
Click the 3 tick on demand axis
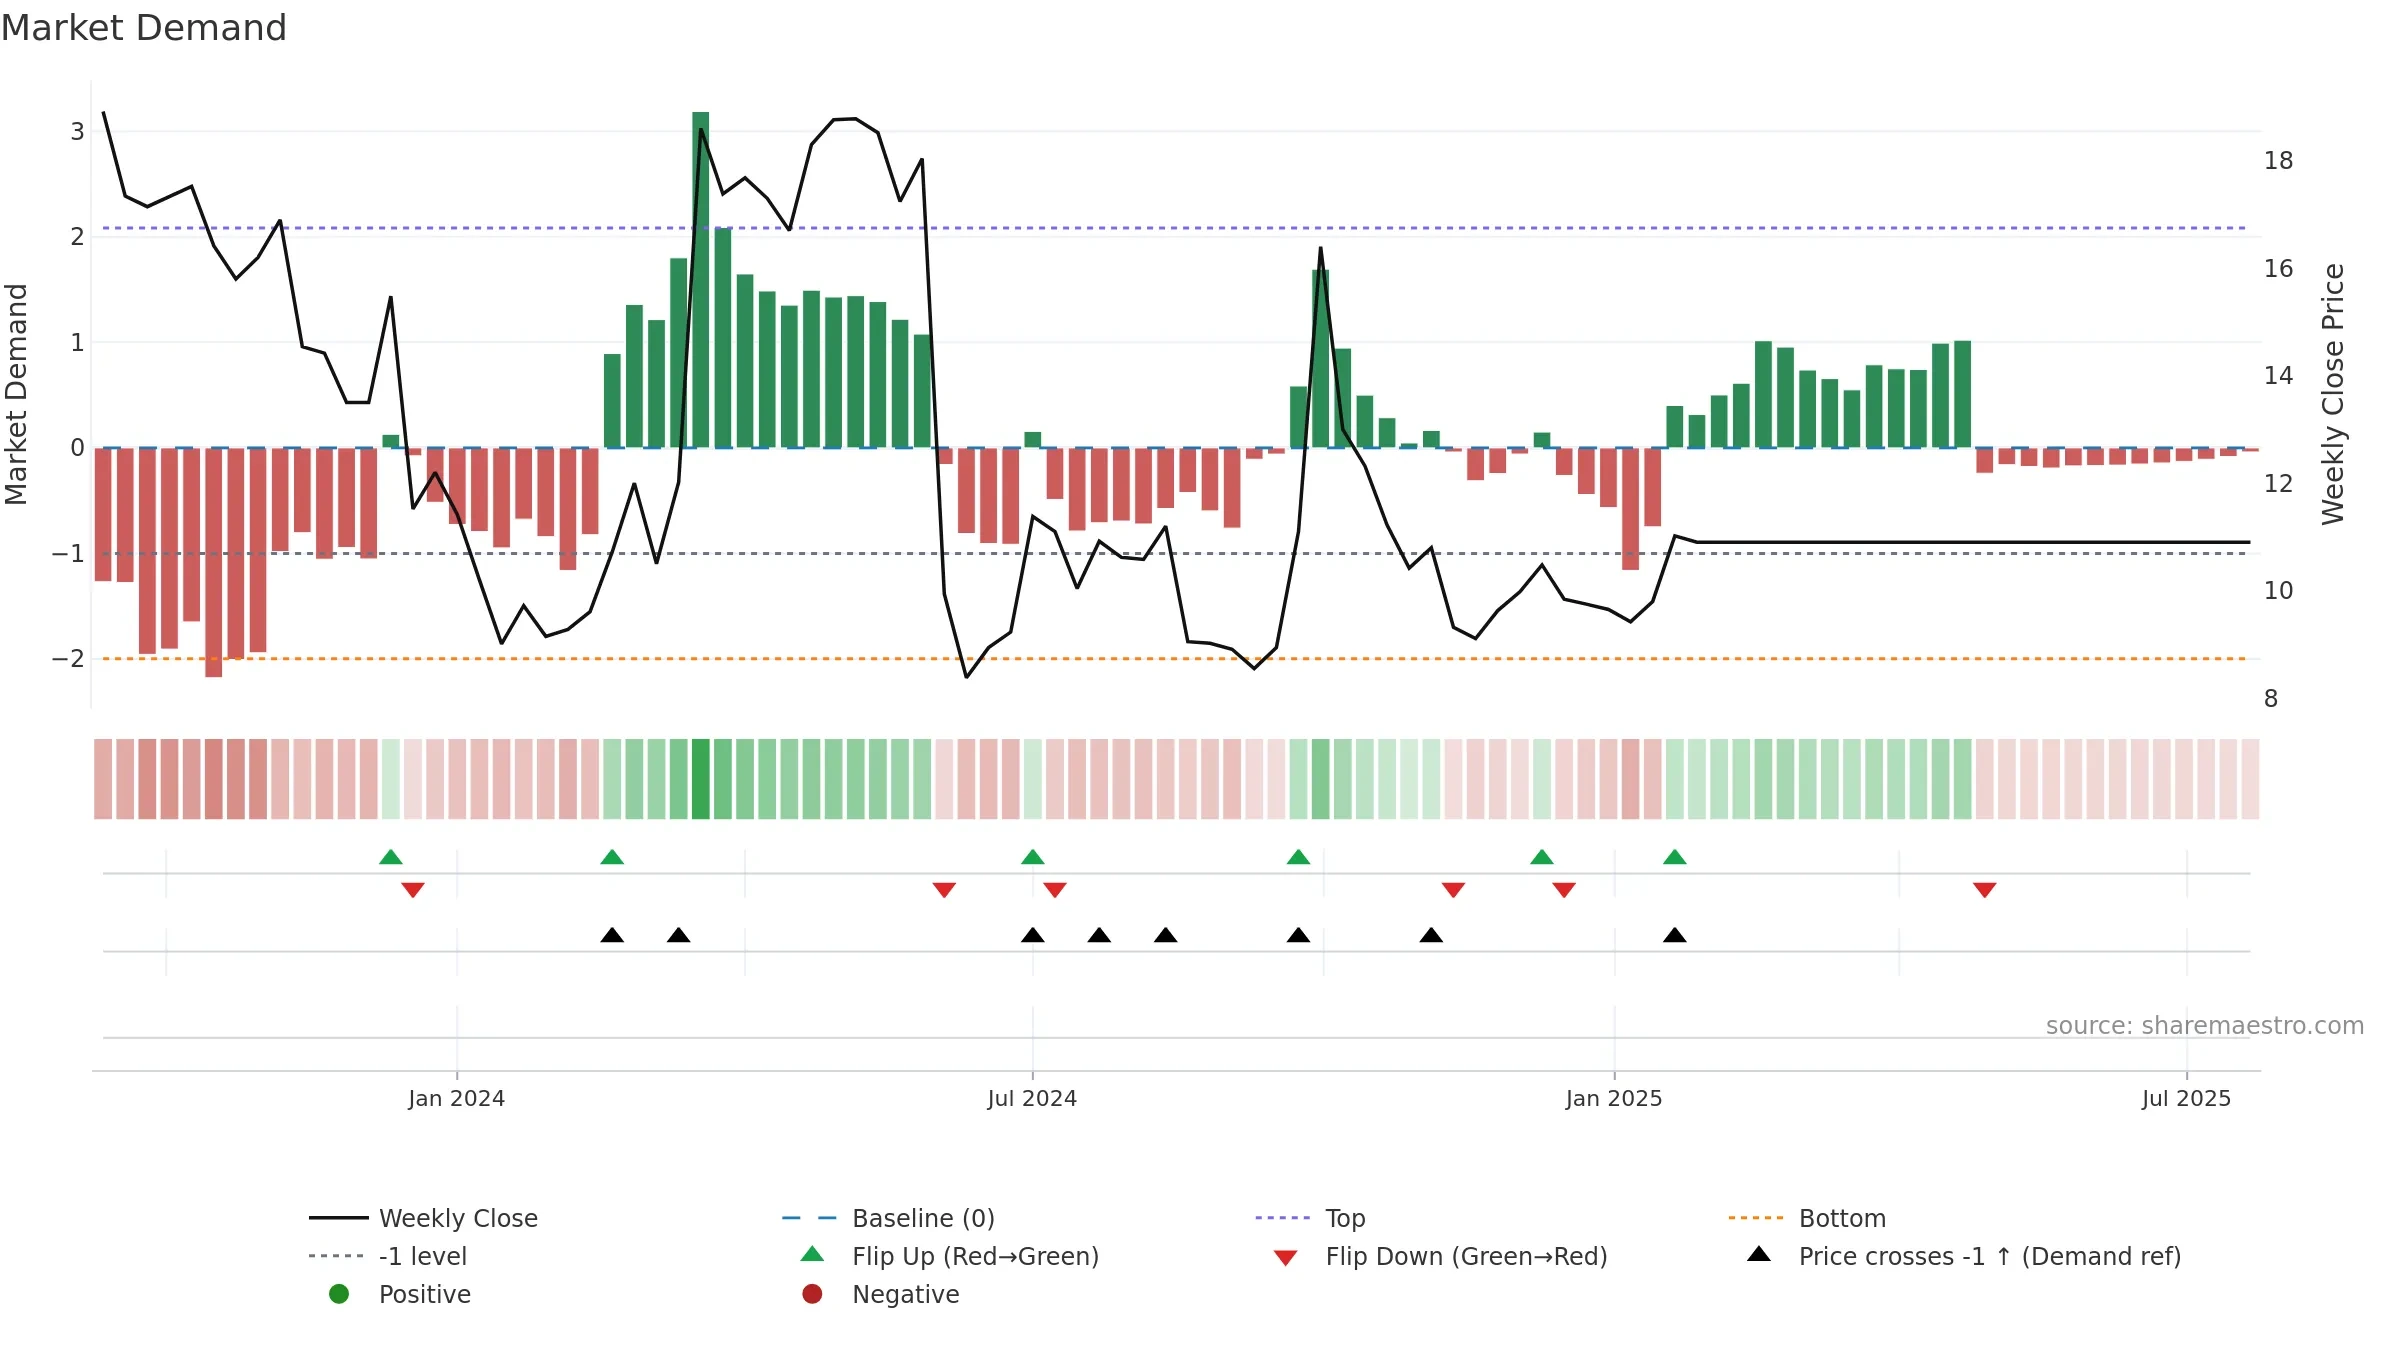[x=77, y=131]
